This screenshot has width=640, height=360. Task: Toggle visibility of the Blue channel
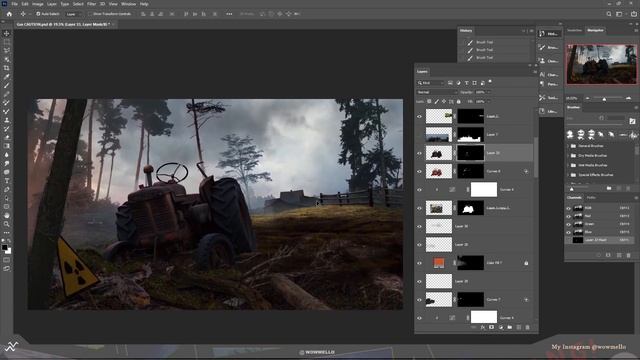pyautogui.click(x=568, y=232)
